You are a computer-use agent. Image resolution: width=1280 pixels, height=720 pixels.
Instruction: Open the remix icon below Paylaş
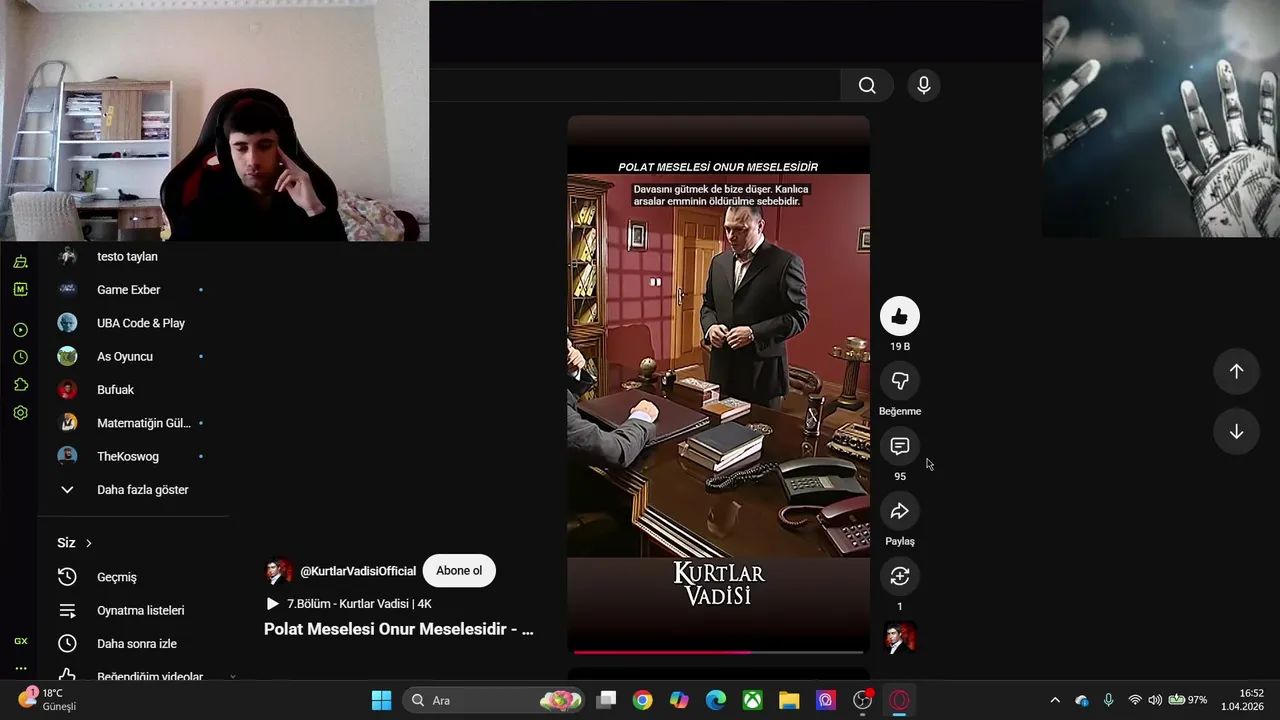899,576
